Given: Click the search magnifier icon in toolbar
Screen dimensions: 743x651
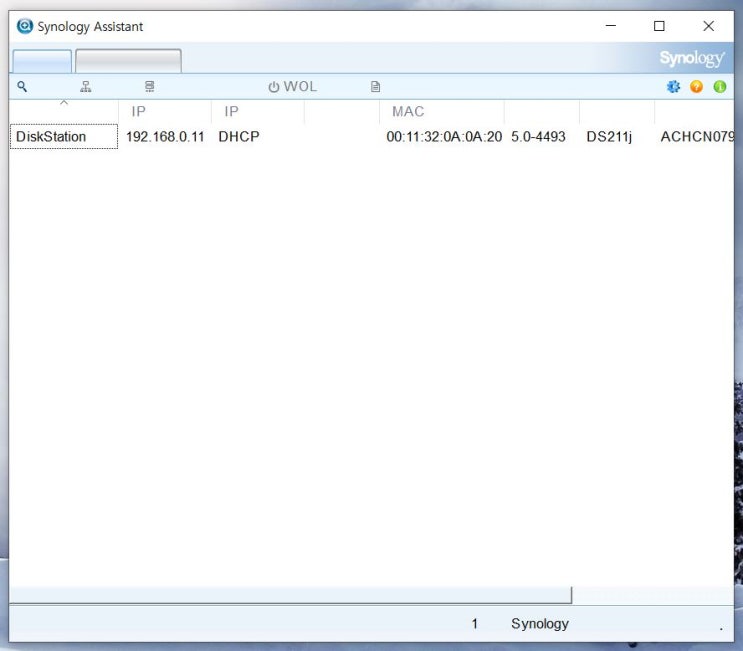Looking at the screenshot, I should coord(23,87).
